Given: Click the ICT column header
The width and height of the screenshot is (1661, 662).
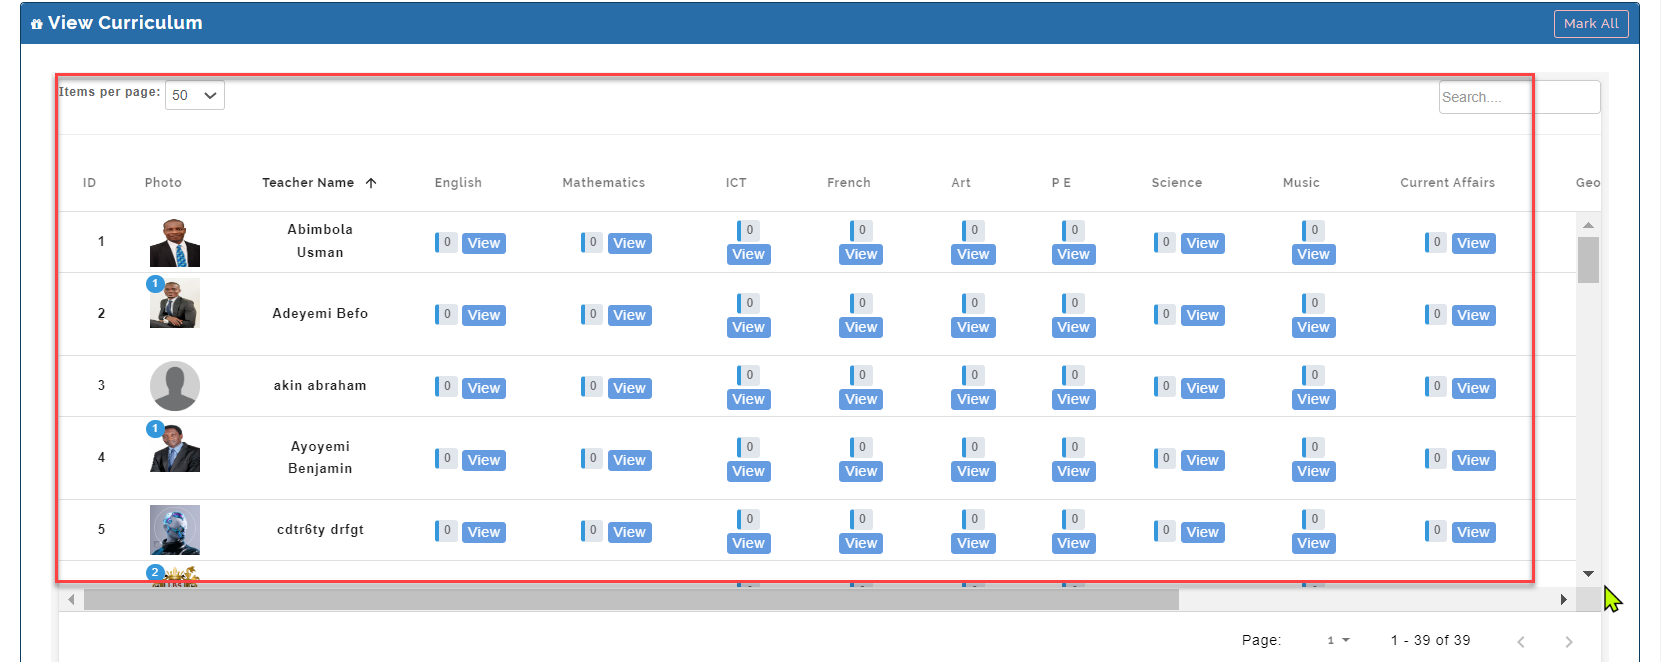Looking at the screenshot, I should click(x=736, y=183).
